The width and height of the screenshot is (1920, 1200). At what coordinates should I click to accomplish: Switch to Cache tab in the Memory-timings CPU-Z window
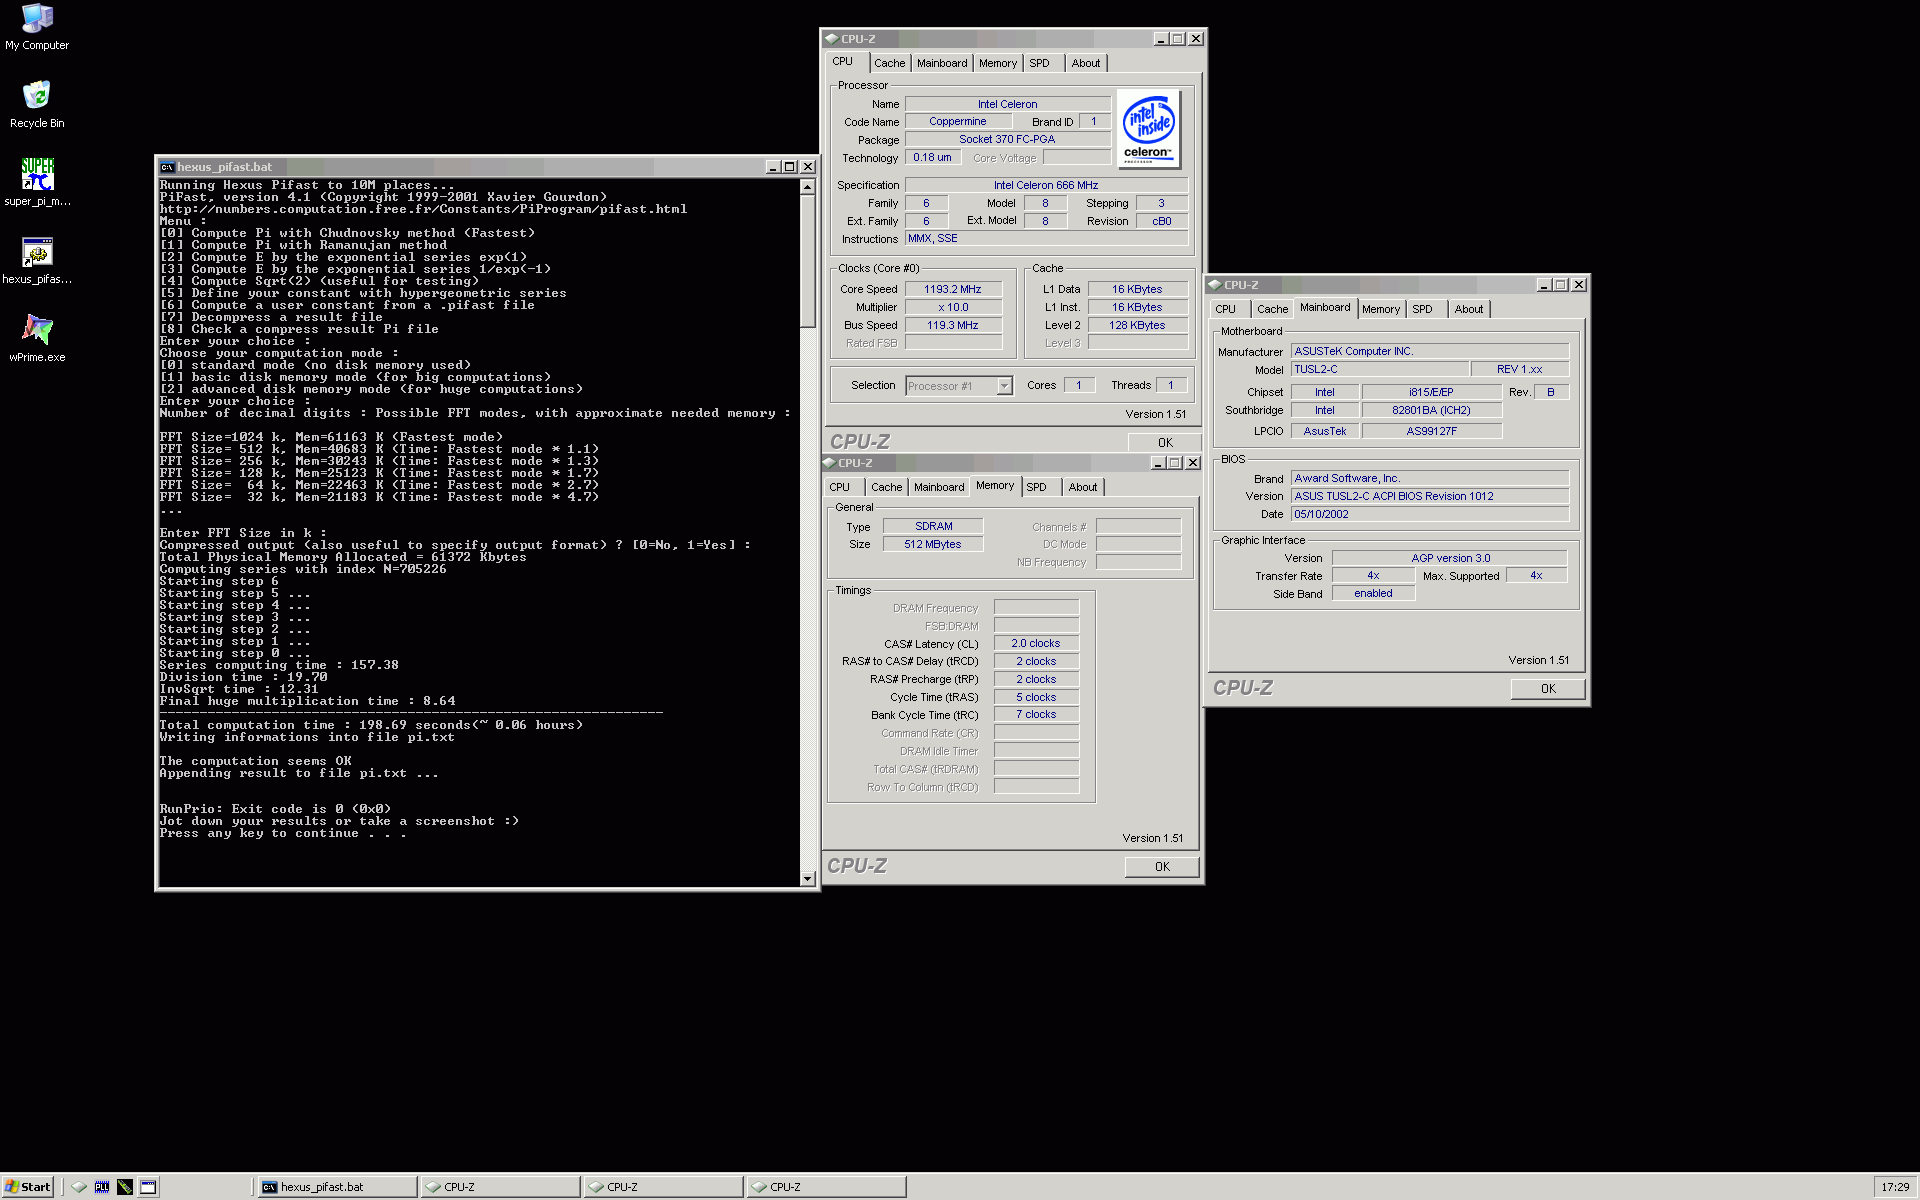coord(886,487)
